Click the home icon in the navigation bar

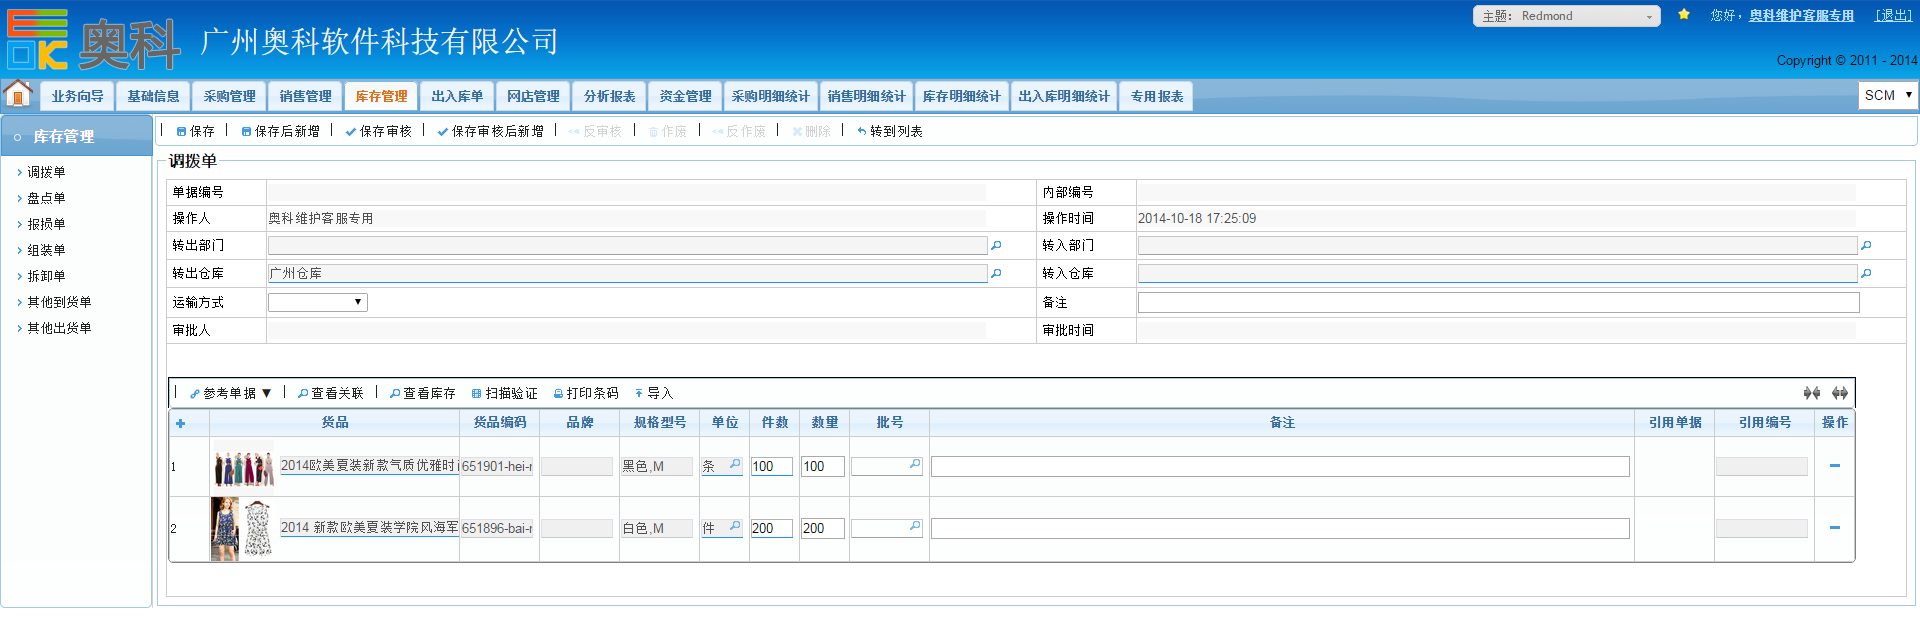[18, 94]
